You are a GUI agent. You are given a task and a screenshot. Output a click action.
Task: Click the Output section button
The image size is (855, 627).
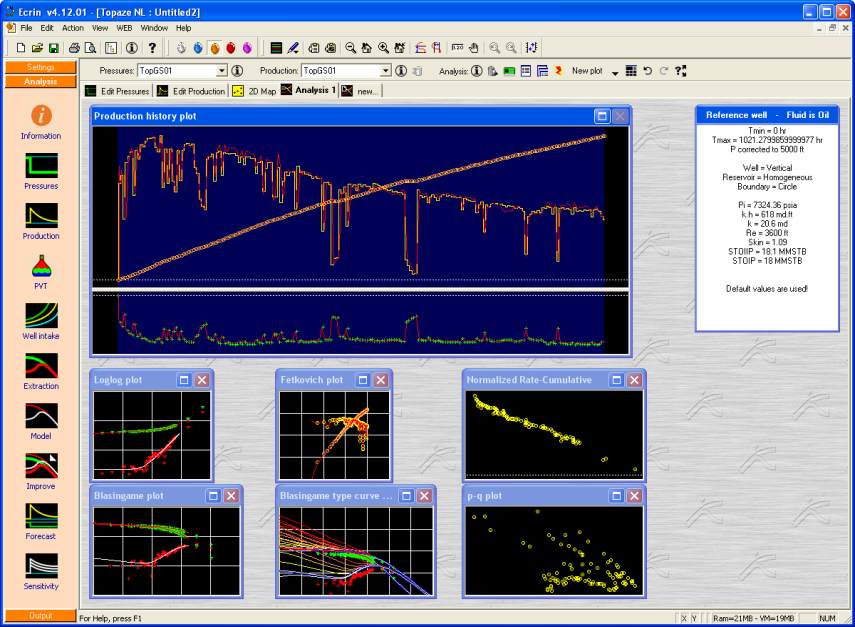tap(41, 615)
